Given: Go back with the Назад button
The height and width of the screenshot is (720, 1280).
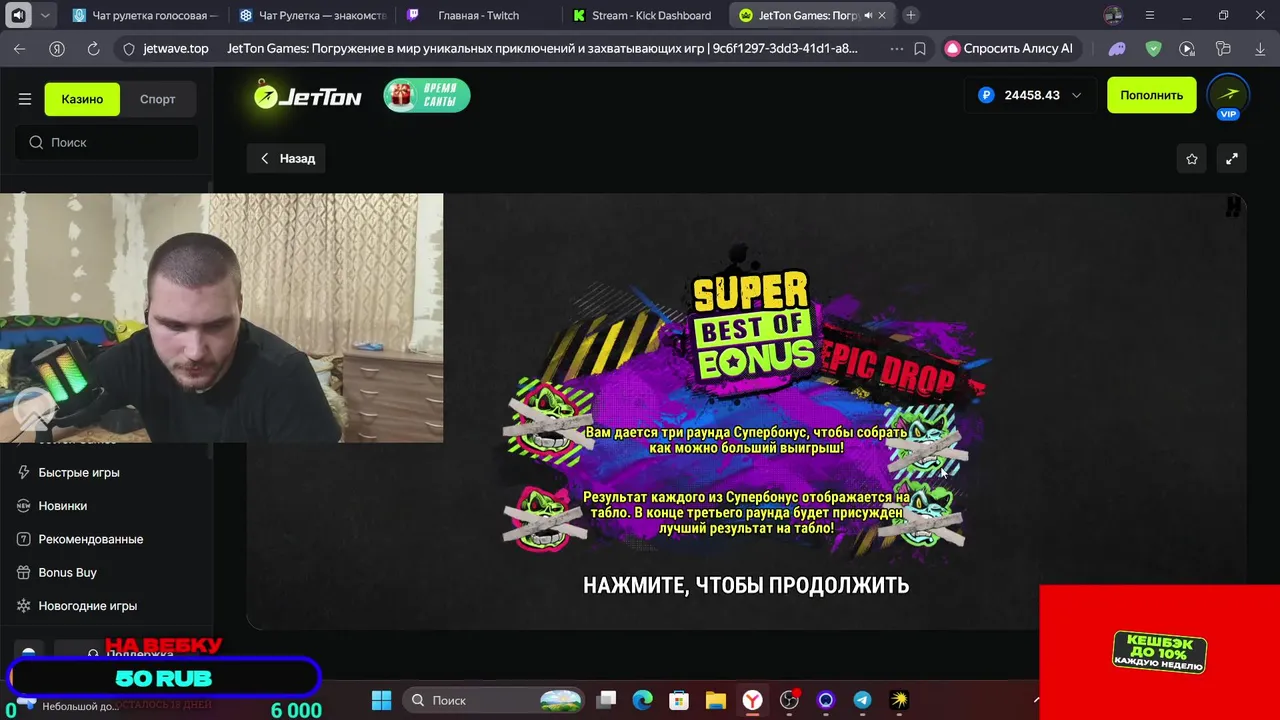Looking at the screenshot, I should pyautogui.click(x=287, y=158).
